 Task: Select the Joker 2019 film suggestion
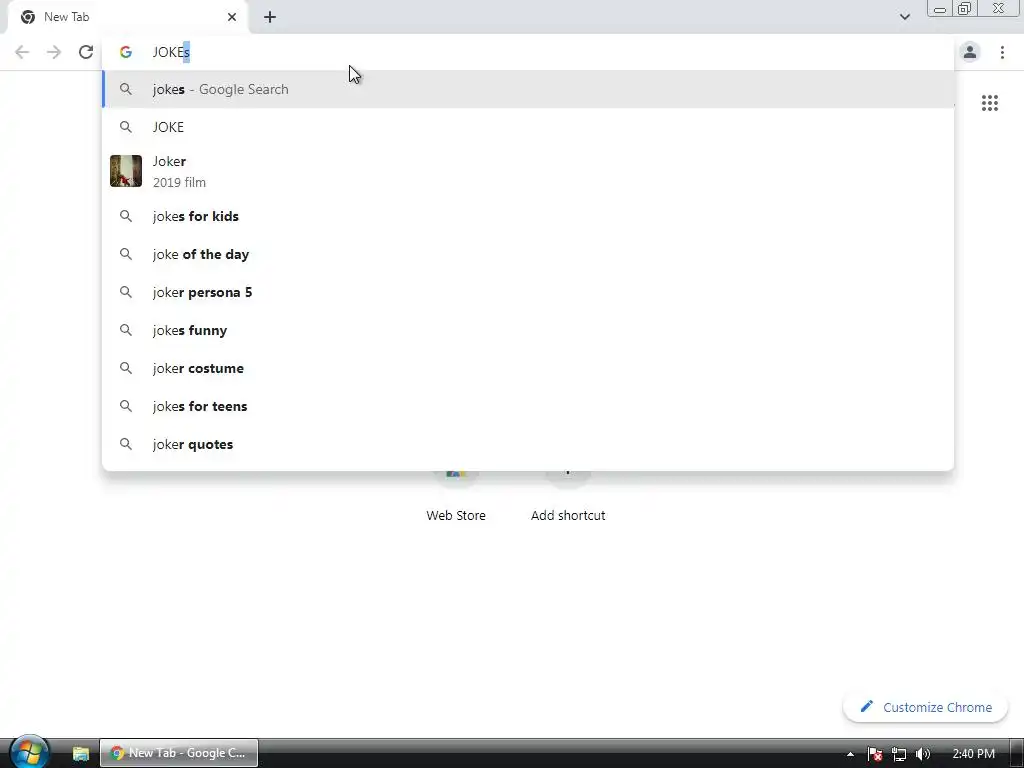click(x=528, y=171)
